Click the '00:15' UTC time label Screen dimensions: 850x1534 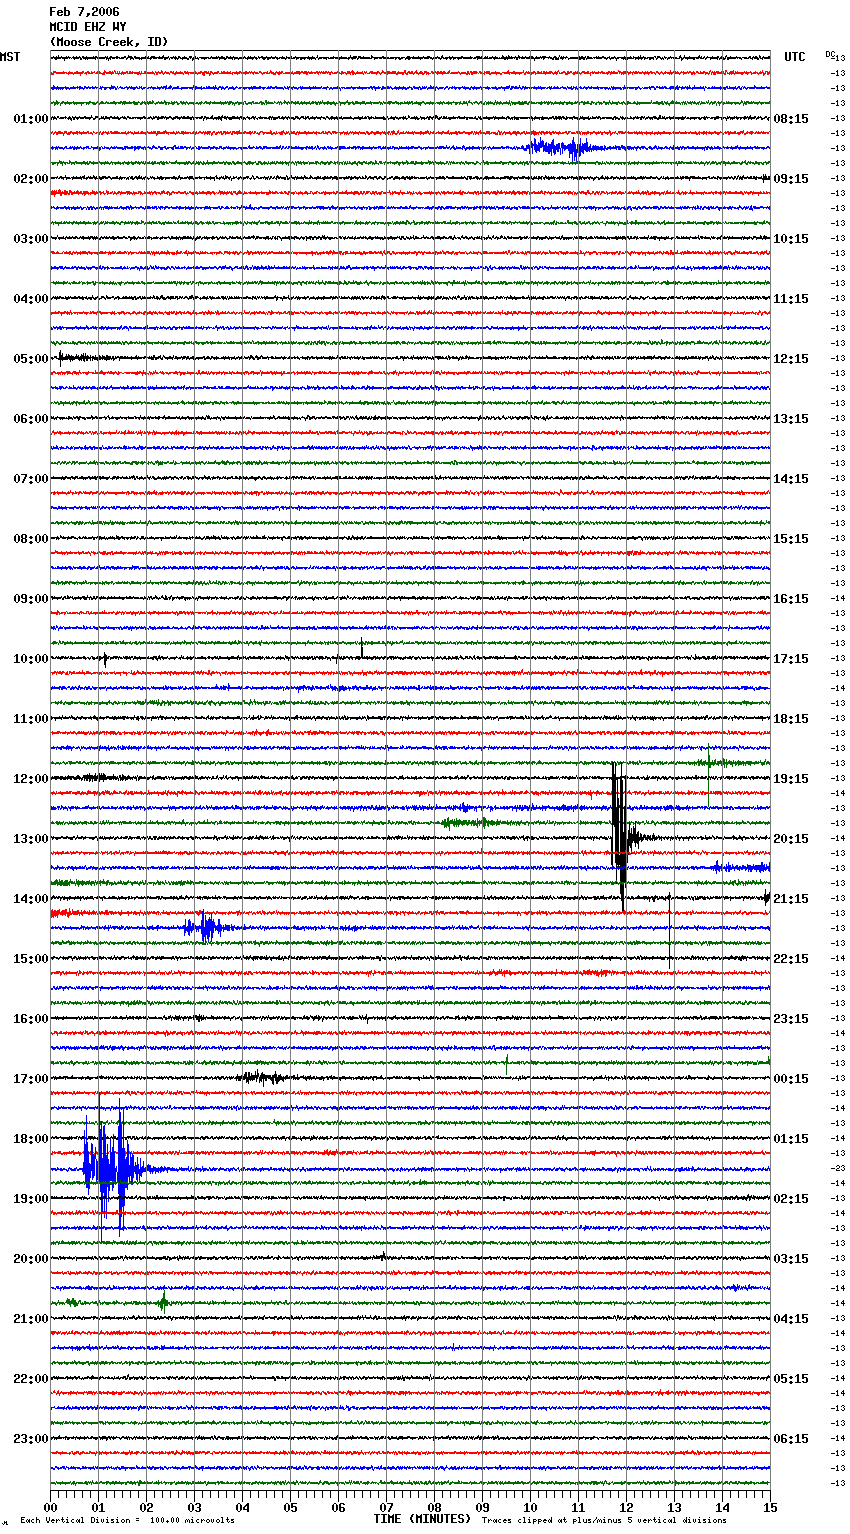791,1079
